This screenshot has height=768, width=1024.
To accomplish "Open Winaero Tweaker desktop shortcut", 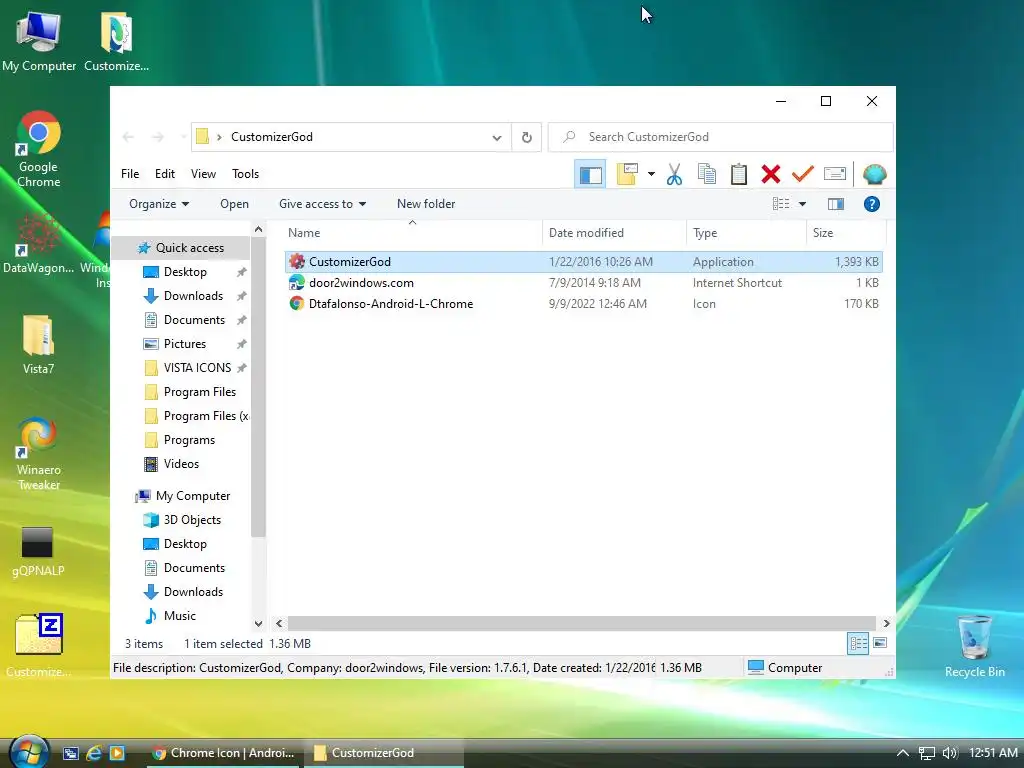I will pyautogui.click(x=39, y=453).
